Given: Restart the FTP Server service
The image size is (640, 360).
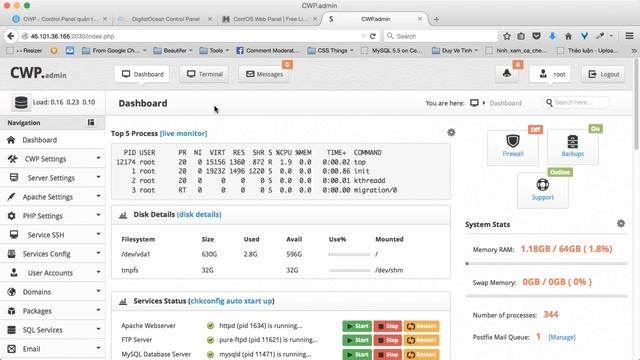Looking at the screenshot, I should tap(422, 340).
